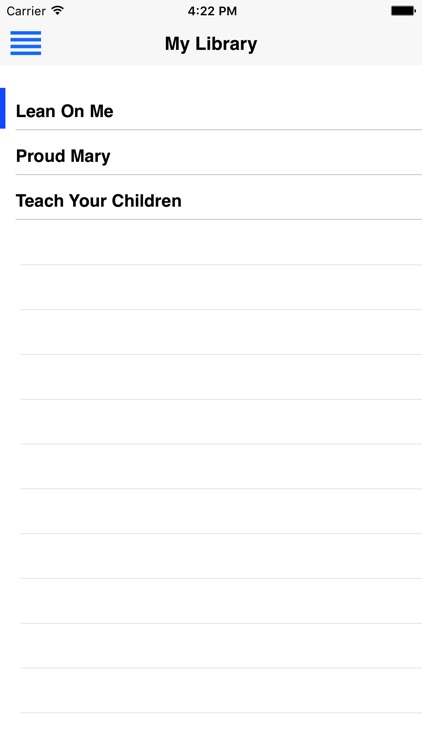Tap the Wi-Fi signal icon
This screenshot has width=422, height=750.
coord(58,11)
